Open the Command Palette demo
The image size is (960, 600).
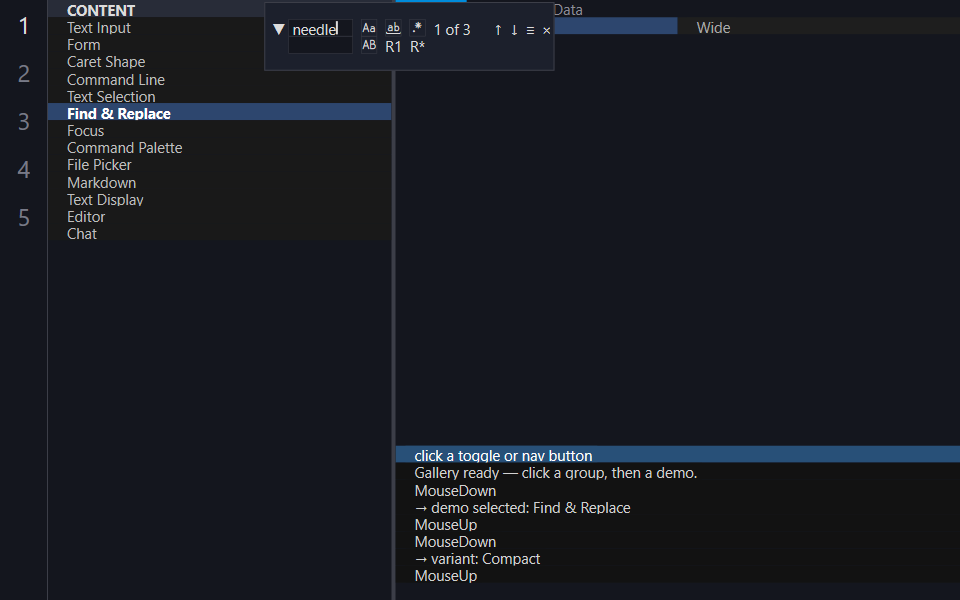(x=219, y=148)
